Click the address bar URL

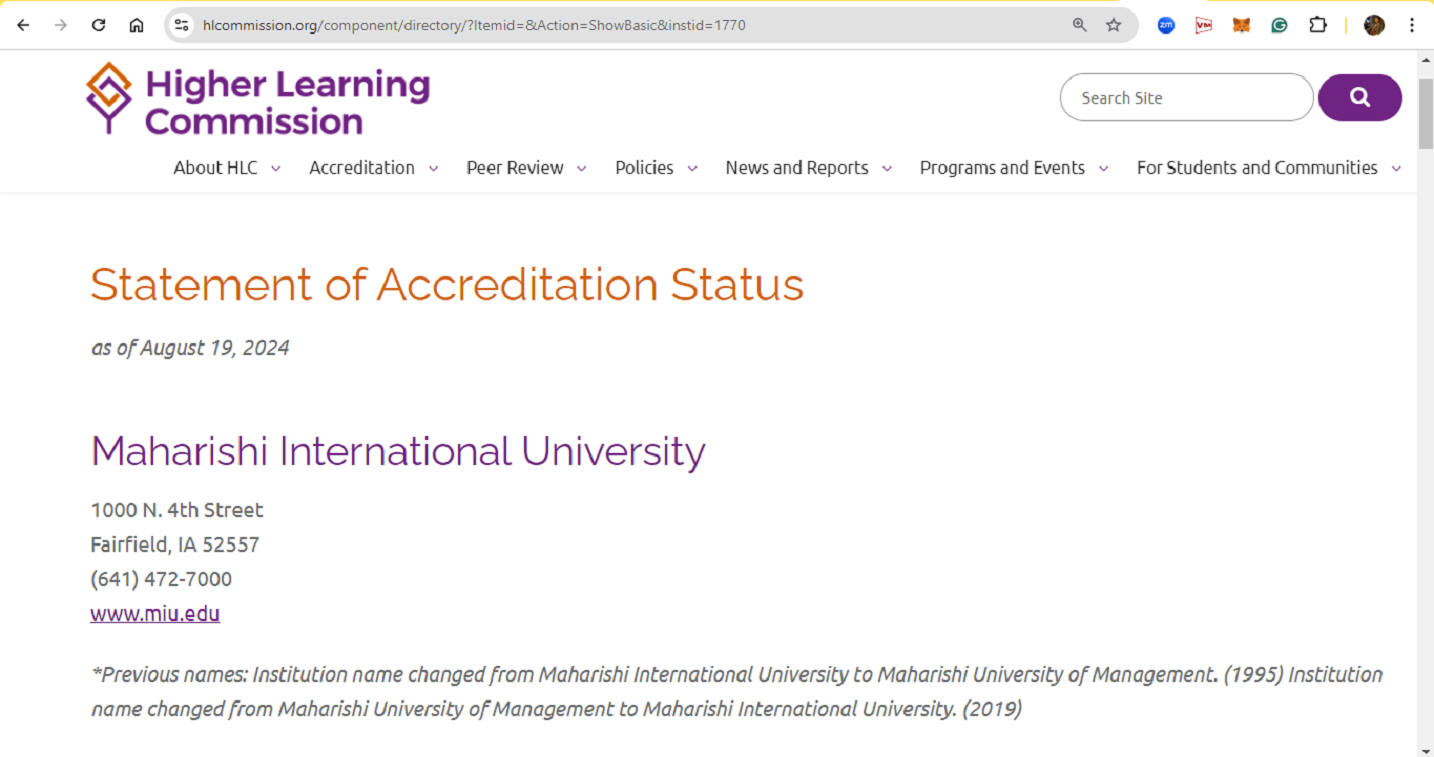(474, 25)
